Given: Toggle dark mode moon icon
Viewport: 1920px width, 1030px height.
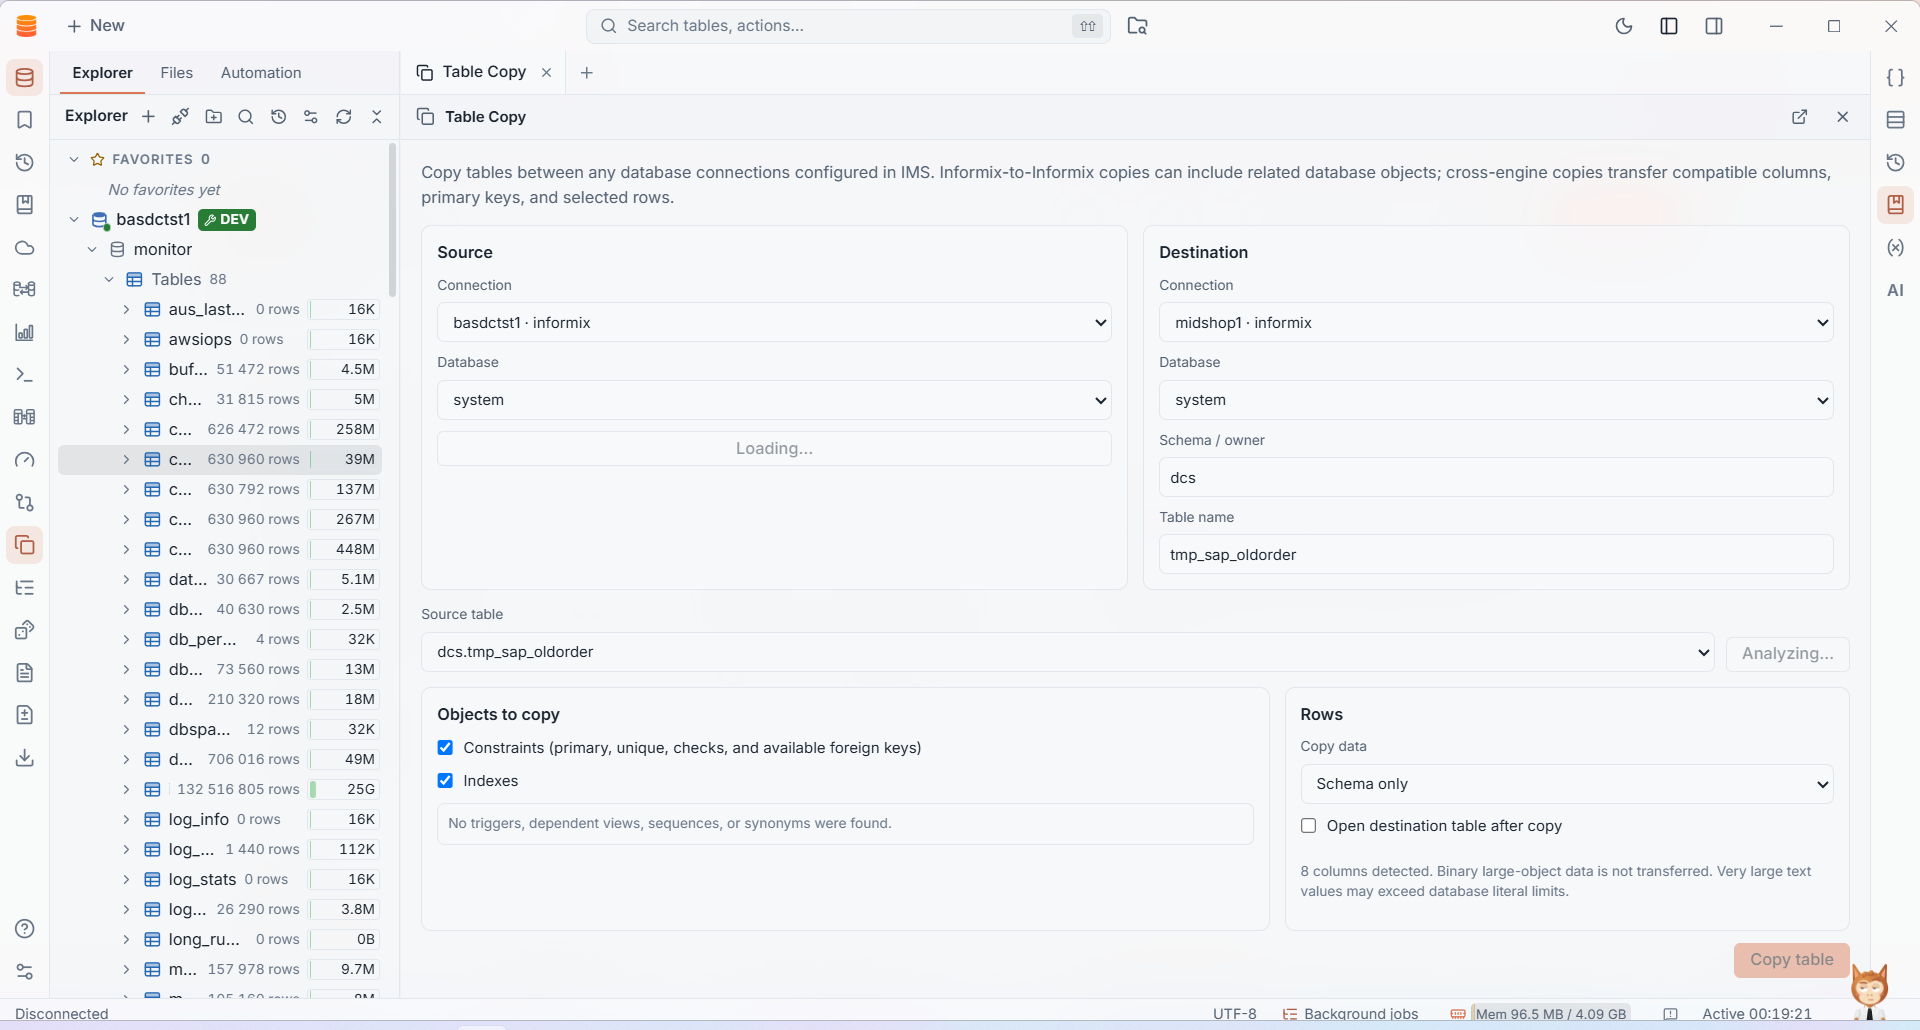Looking at the screenshot, I should (1624, 26).
